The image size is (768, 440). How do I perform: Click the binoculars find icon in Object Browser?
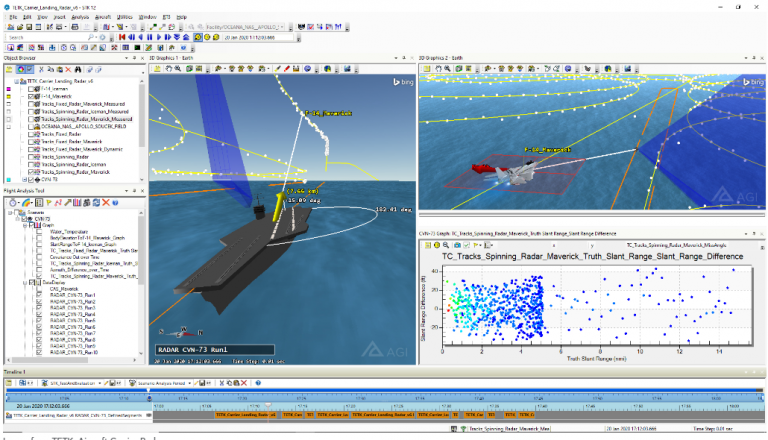(x=78, y=70)
